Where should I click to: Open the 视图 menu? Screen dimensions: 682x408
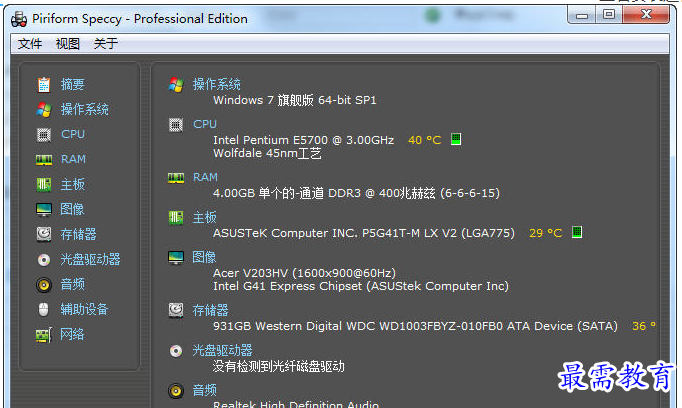[x=68, y=43]
